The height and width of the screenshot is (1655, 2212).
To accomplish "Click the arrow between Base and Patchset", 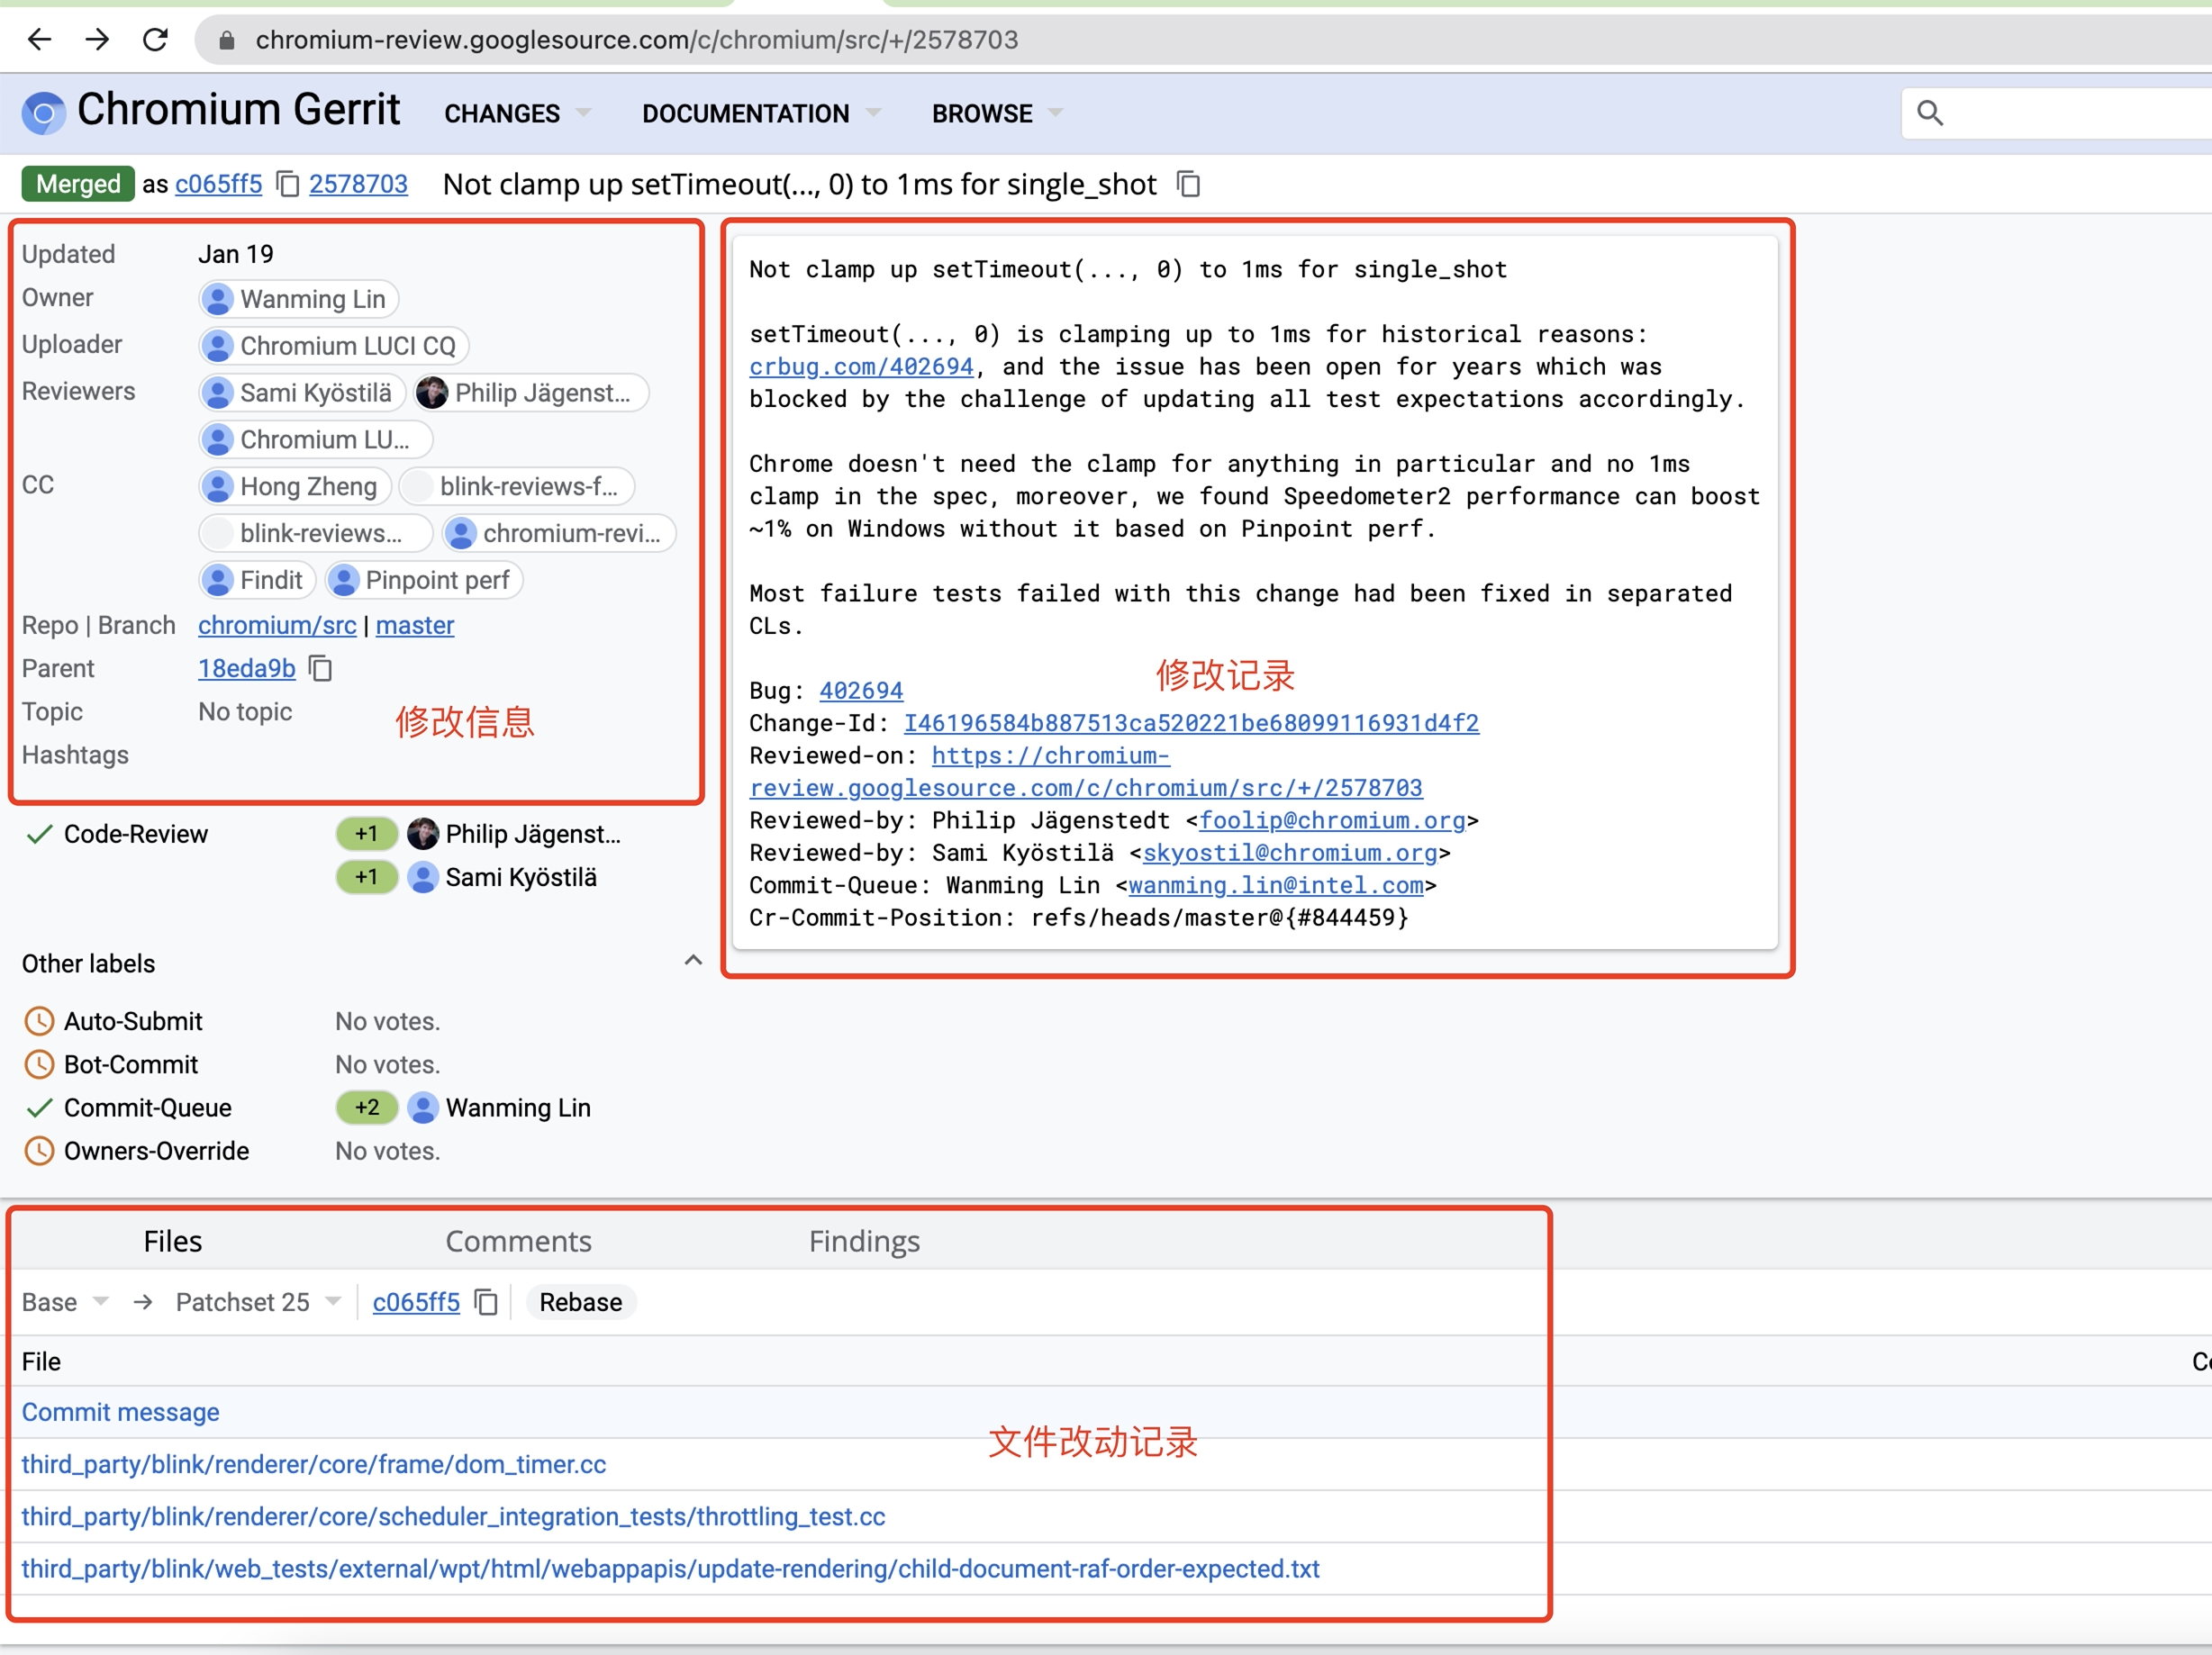I will 143,1302.
